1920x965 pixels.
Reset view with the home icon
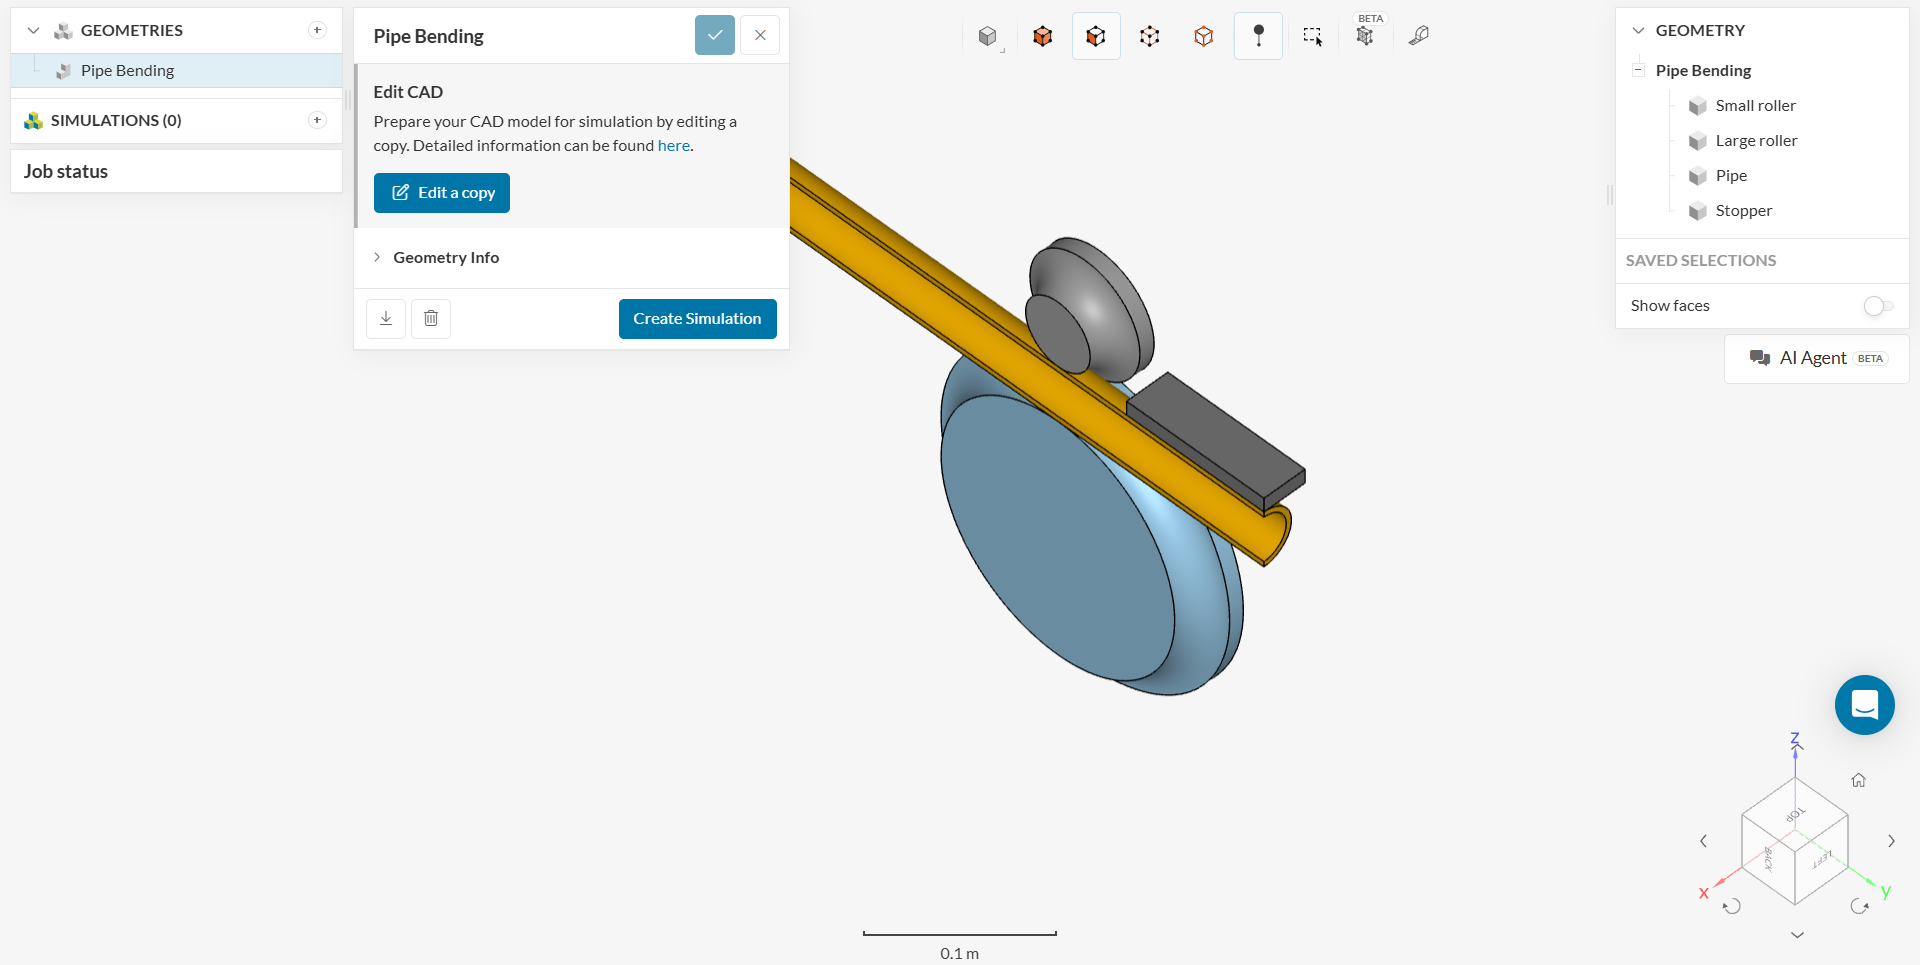pyautogui.click(x=1858, y=780)
